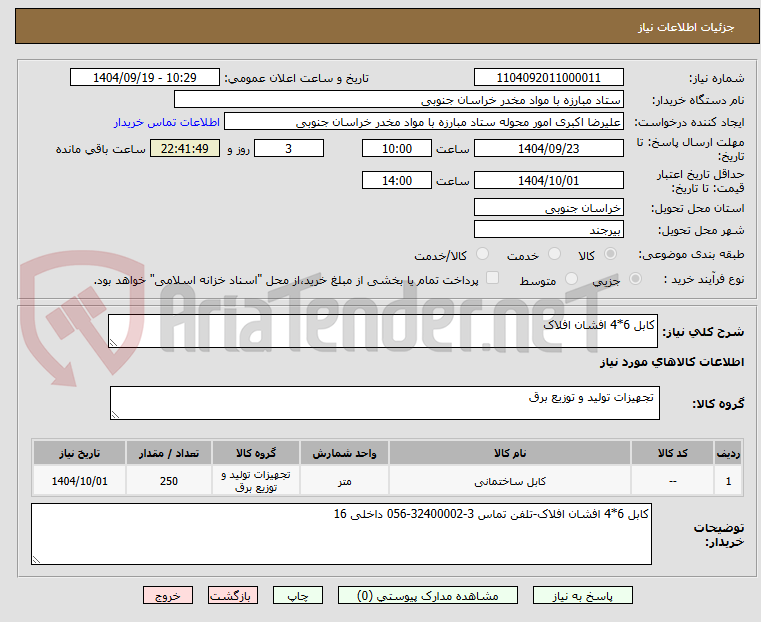The width and height of the screenshot is (761, 622).
Task: Open اطلاعات تماس خریدار link
Action: click(167, 122)
